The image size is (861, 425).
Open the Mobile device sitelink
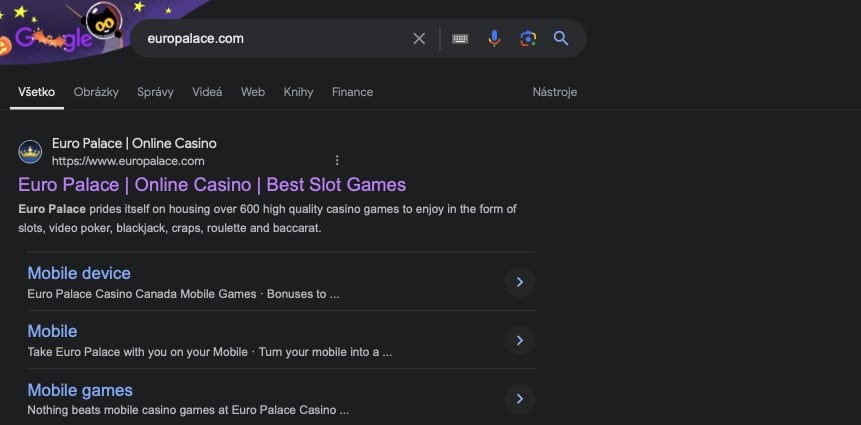tap(79, 273)
